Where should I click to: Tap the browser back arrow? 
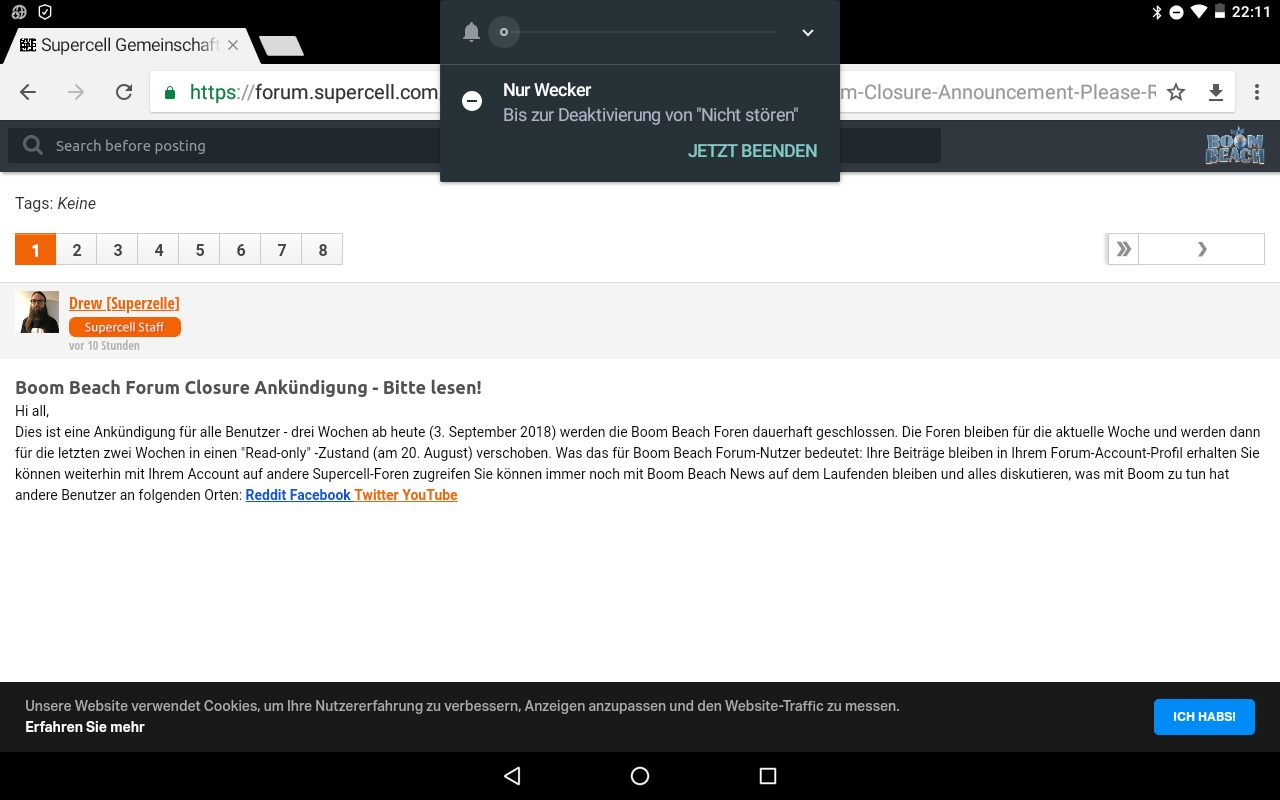coord(28,92)
